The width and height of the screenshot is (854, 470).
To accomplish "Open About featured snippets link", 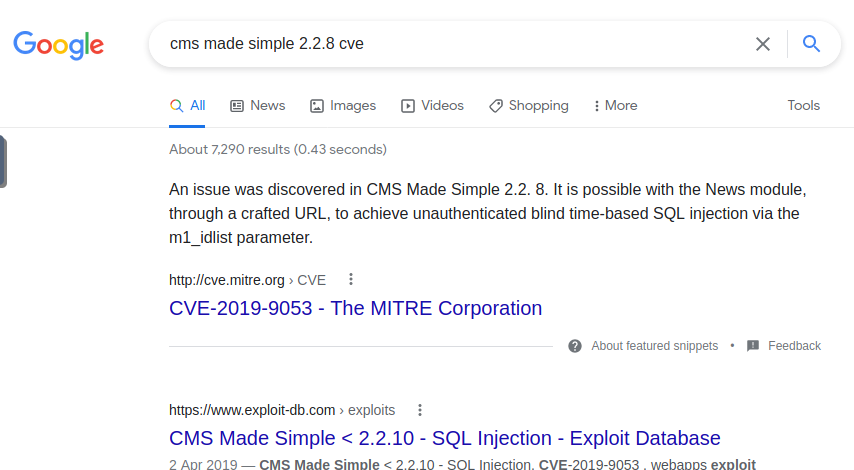I will pyautogui.click(x=655, y=346).
